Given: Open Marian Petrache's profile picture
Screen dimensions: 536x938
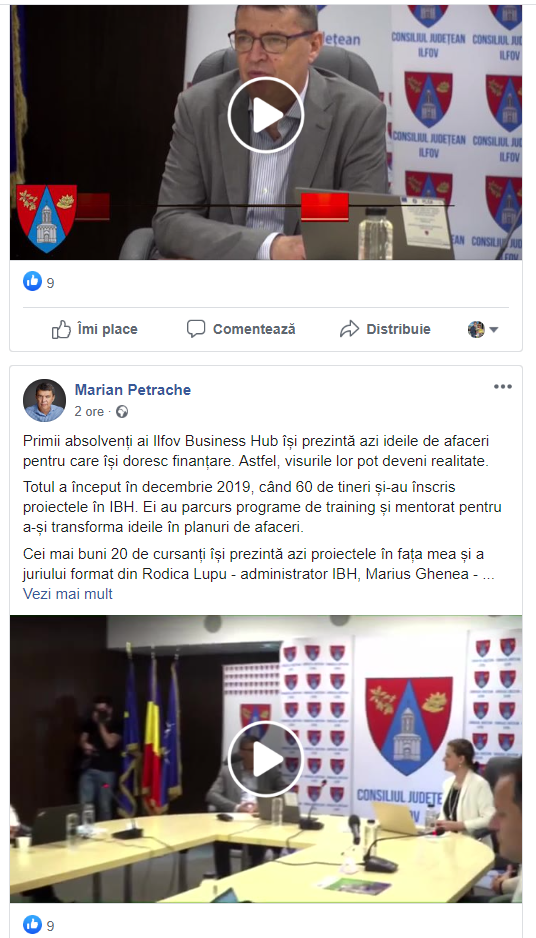Looking at the screenshot, I should coord(44,400).
